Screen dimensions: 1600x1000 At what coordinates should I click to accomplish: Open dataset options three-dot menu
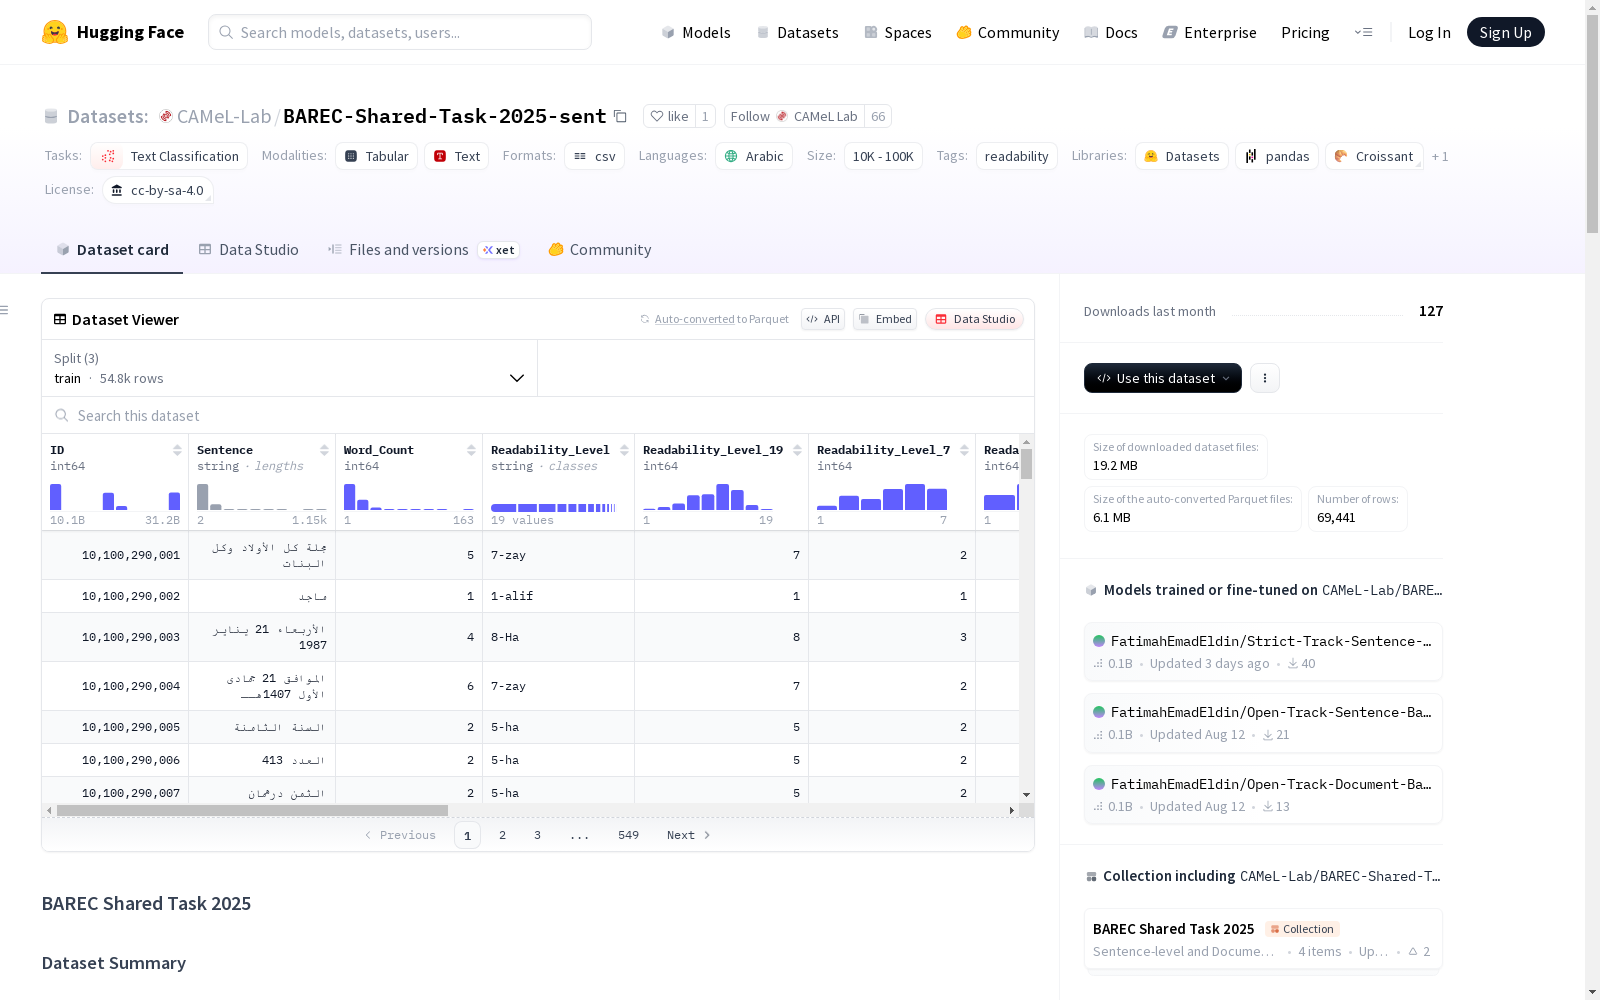pos(1265,378)
